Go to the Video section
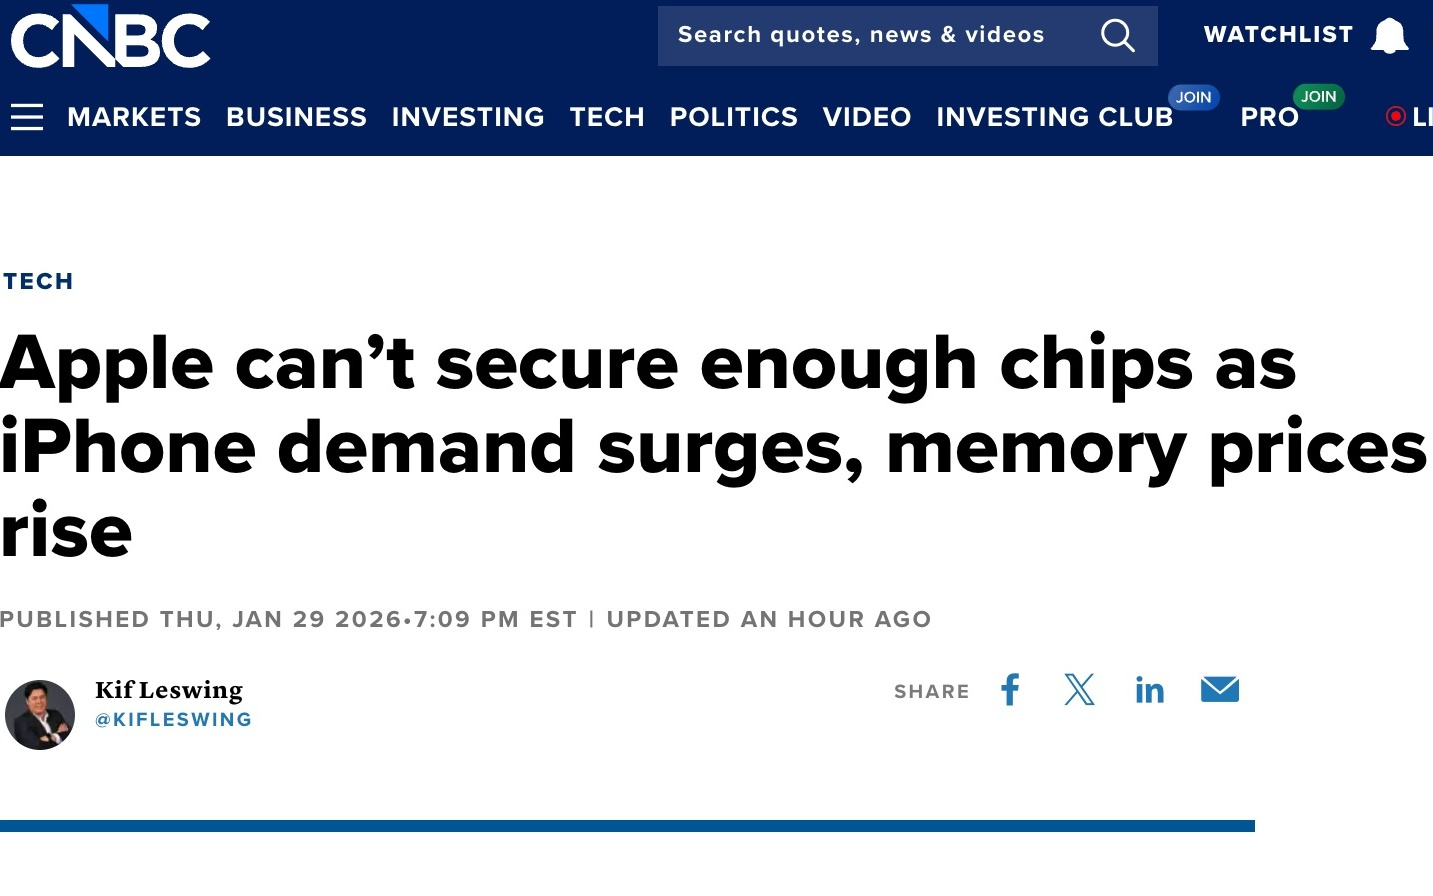The width and height of the screenshot is (1433, 896). pyautogui.click(x=867, y=117)
